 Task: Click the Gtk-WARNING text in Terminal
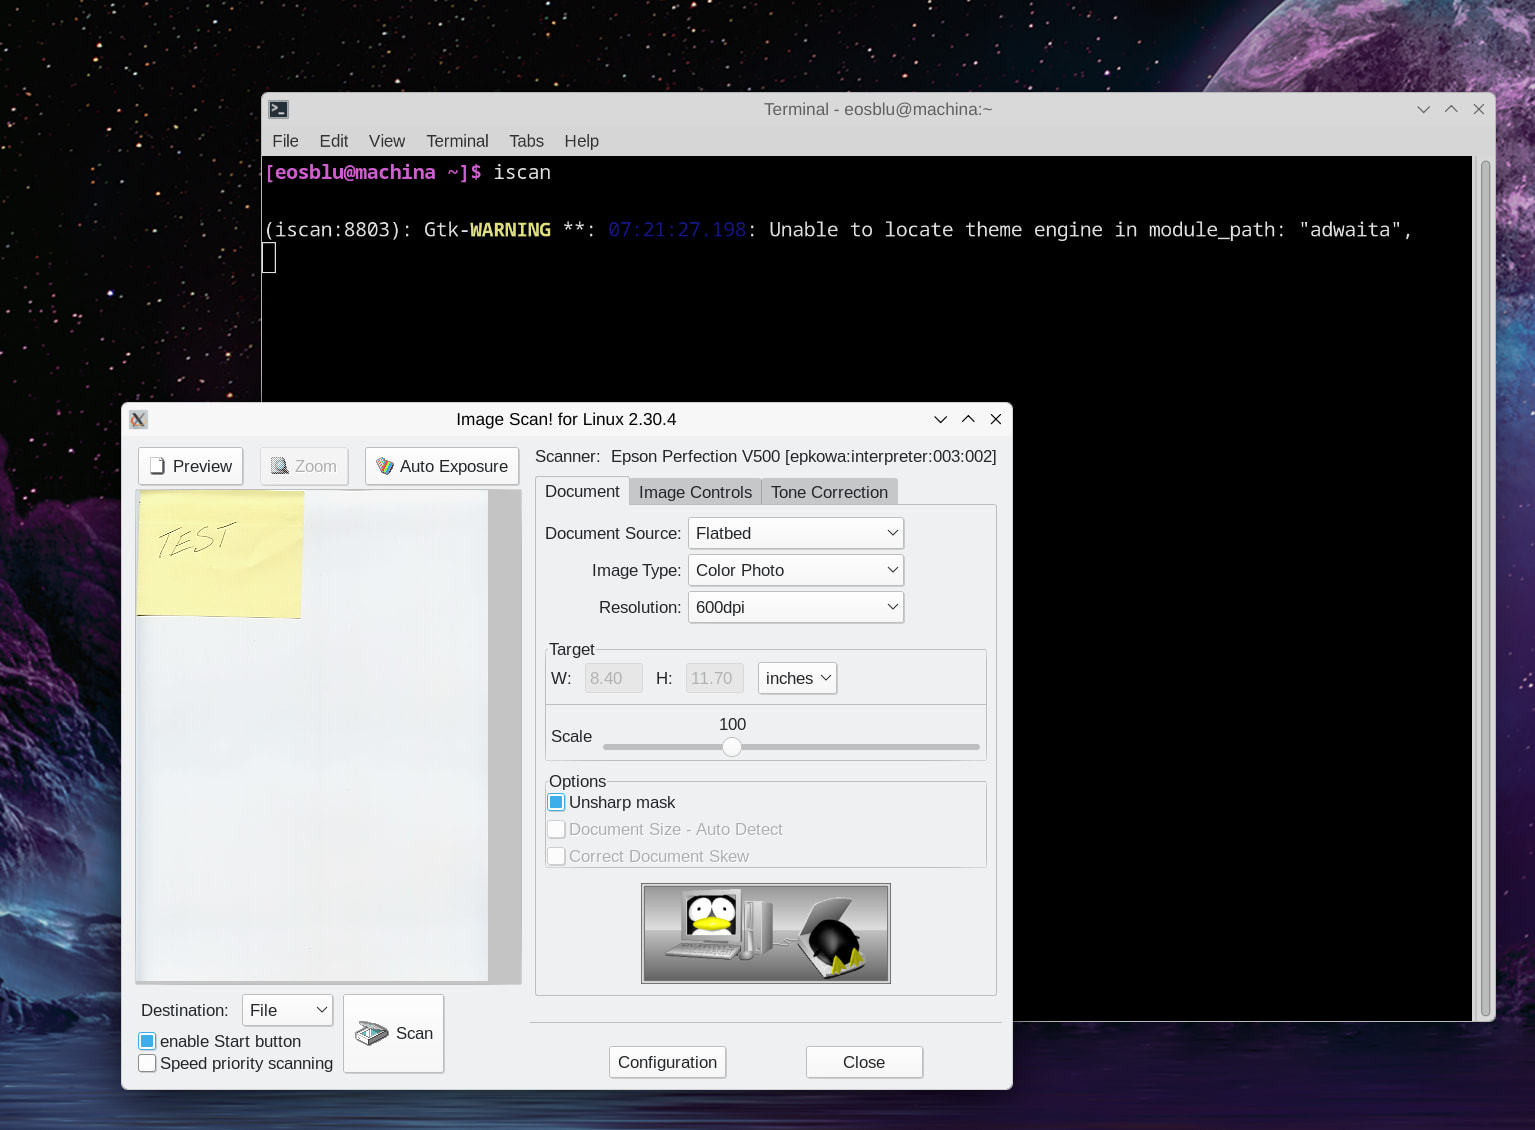tap(487, 230)
